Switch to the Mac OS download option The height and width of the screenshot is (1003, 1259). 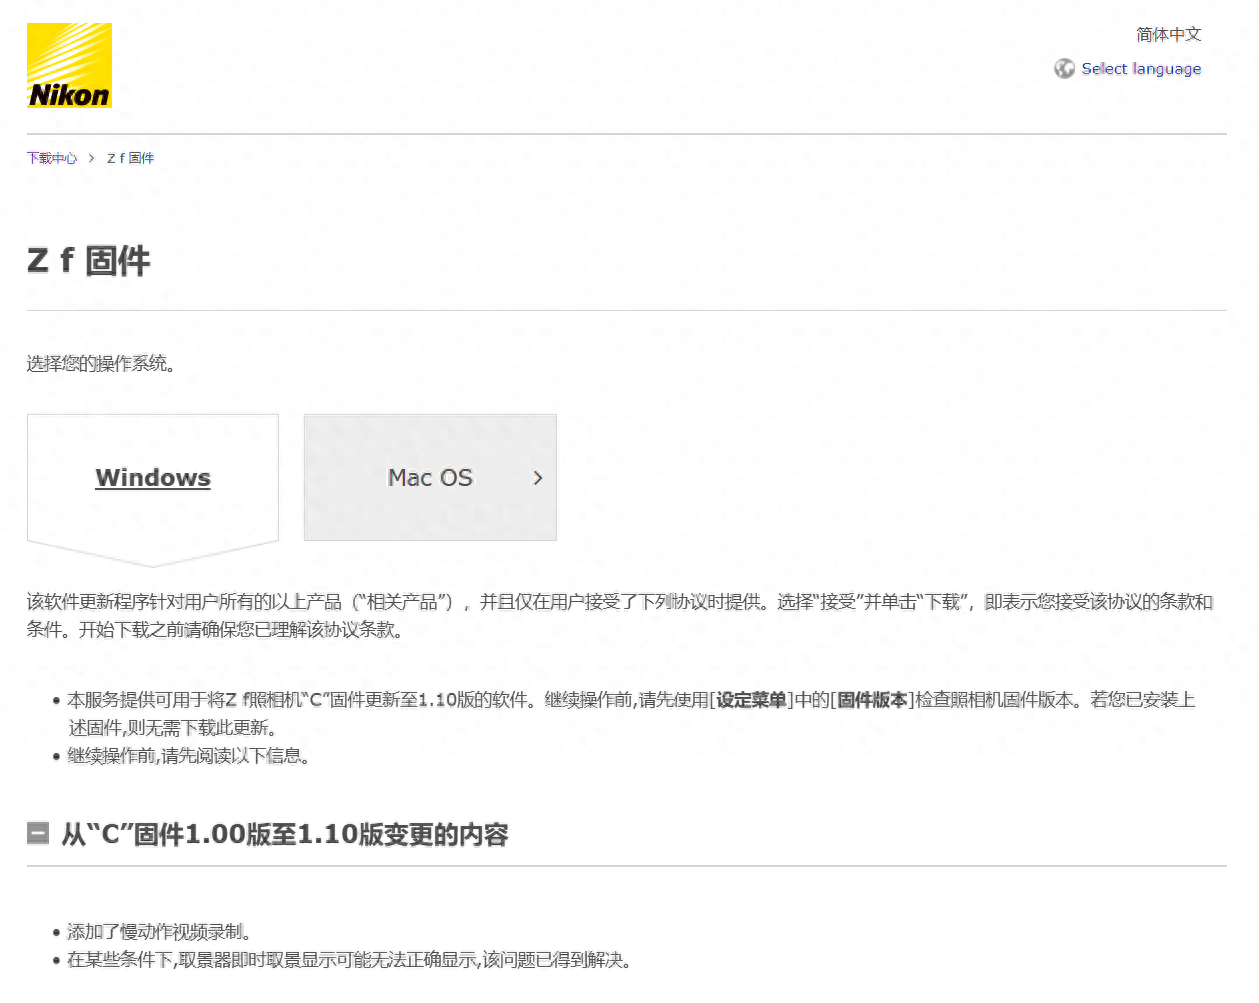tap(430, 477)
